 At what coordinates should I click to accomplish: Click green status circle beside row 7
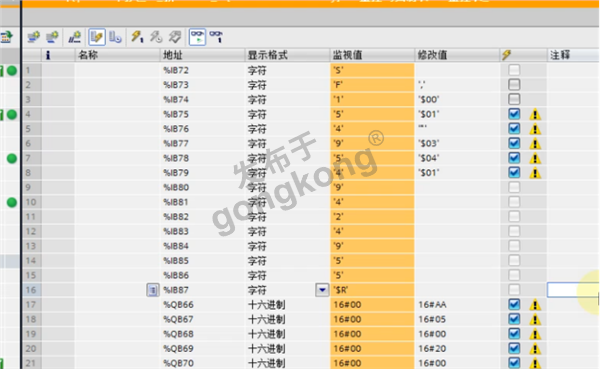[x=12, y=158]
